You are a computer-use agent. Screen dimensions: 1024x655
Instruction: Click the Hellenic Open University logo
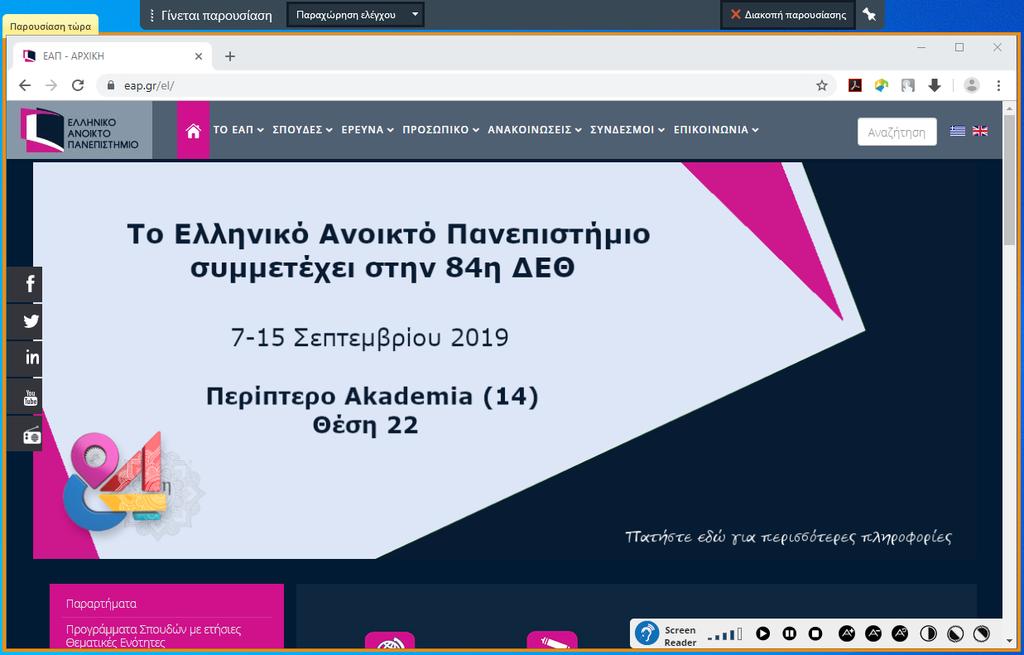(80, 130)
